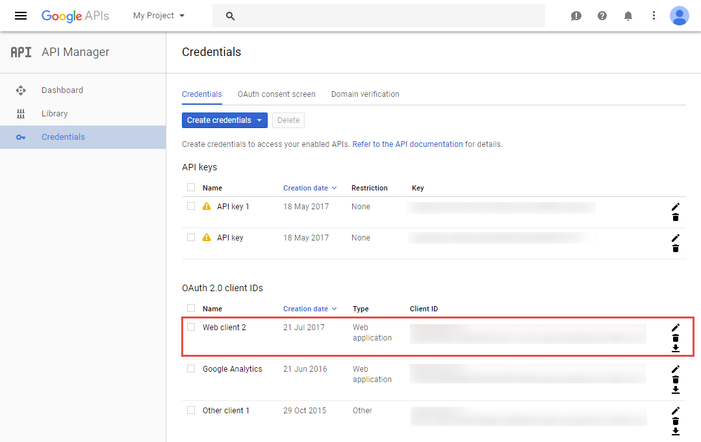This screenshot has height=442, width=701.
Task: Select the Google Analytics row checkbox
Action: [x=191, y=369]
